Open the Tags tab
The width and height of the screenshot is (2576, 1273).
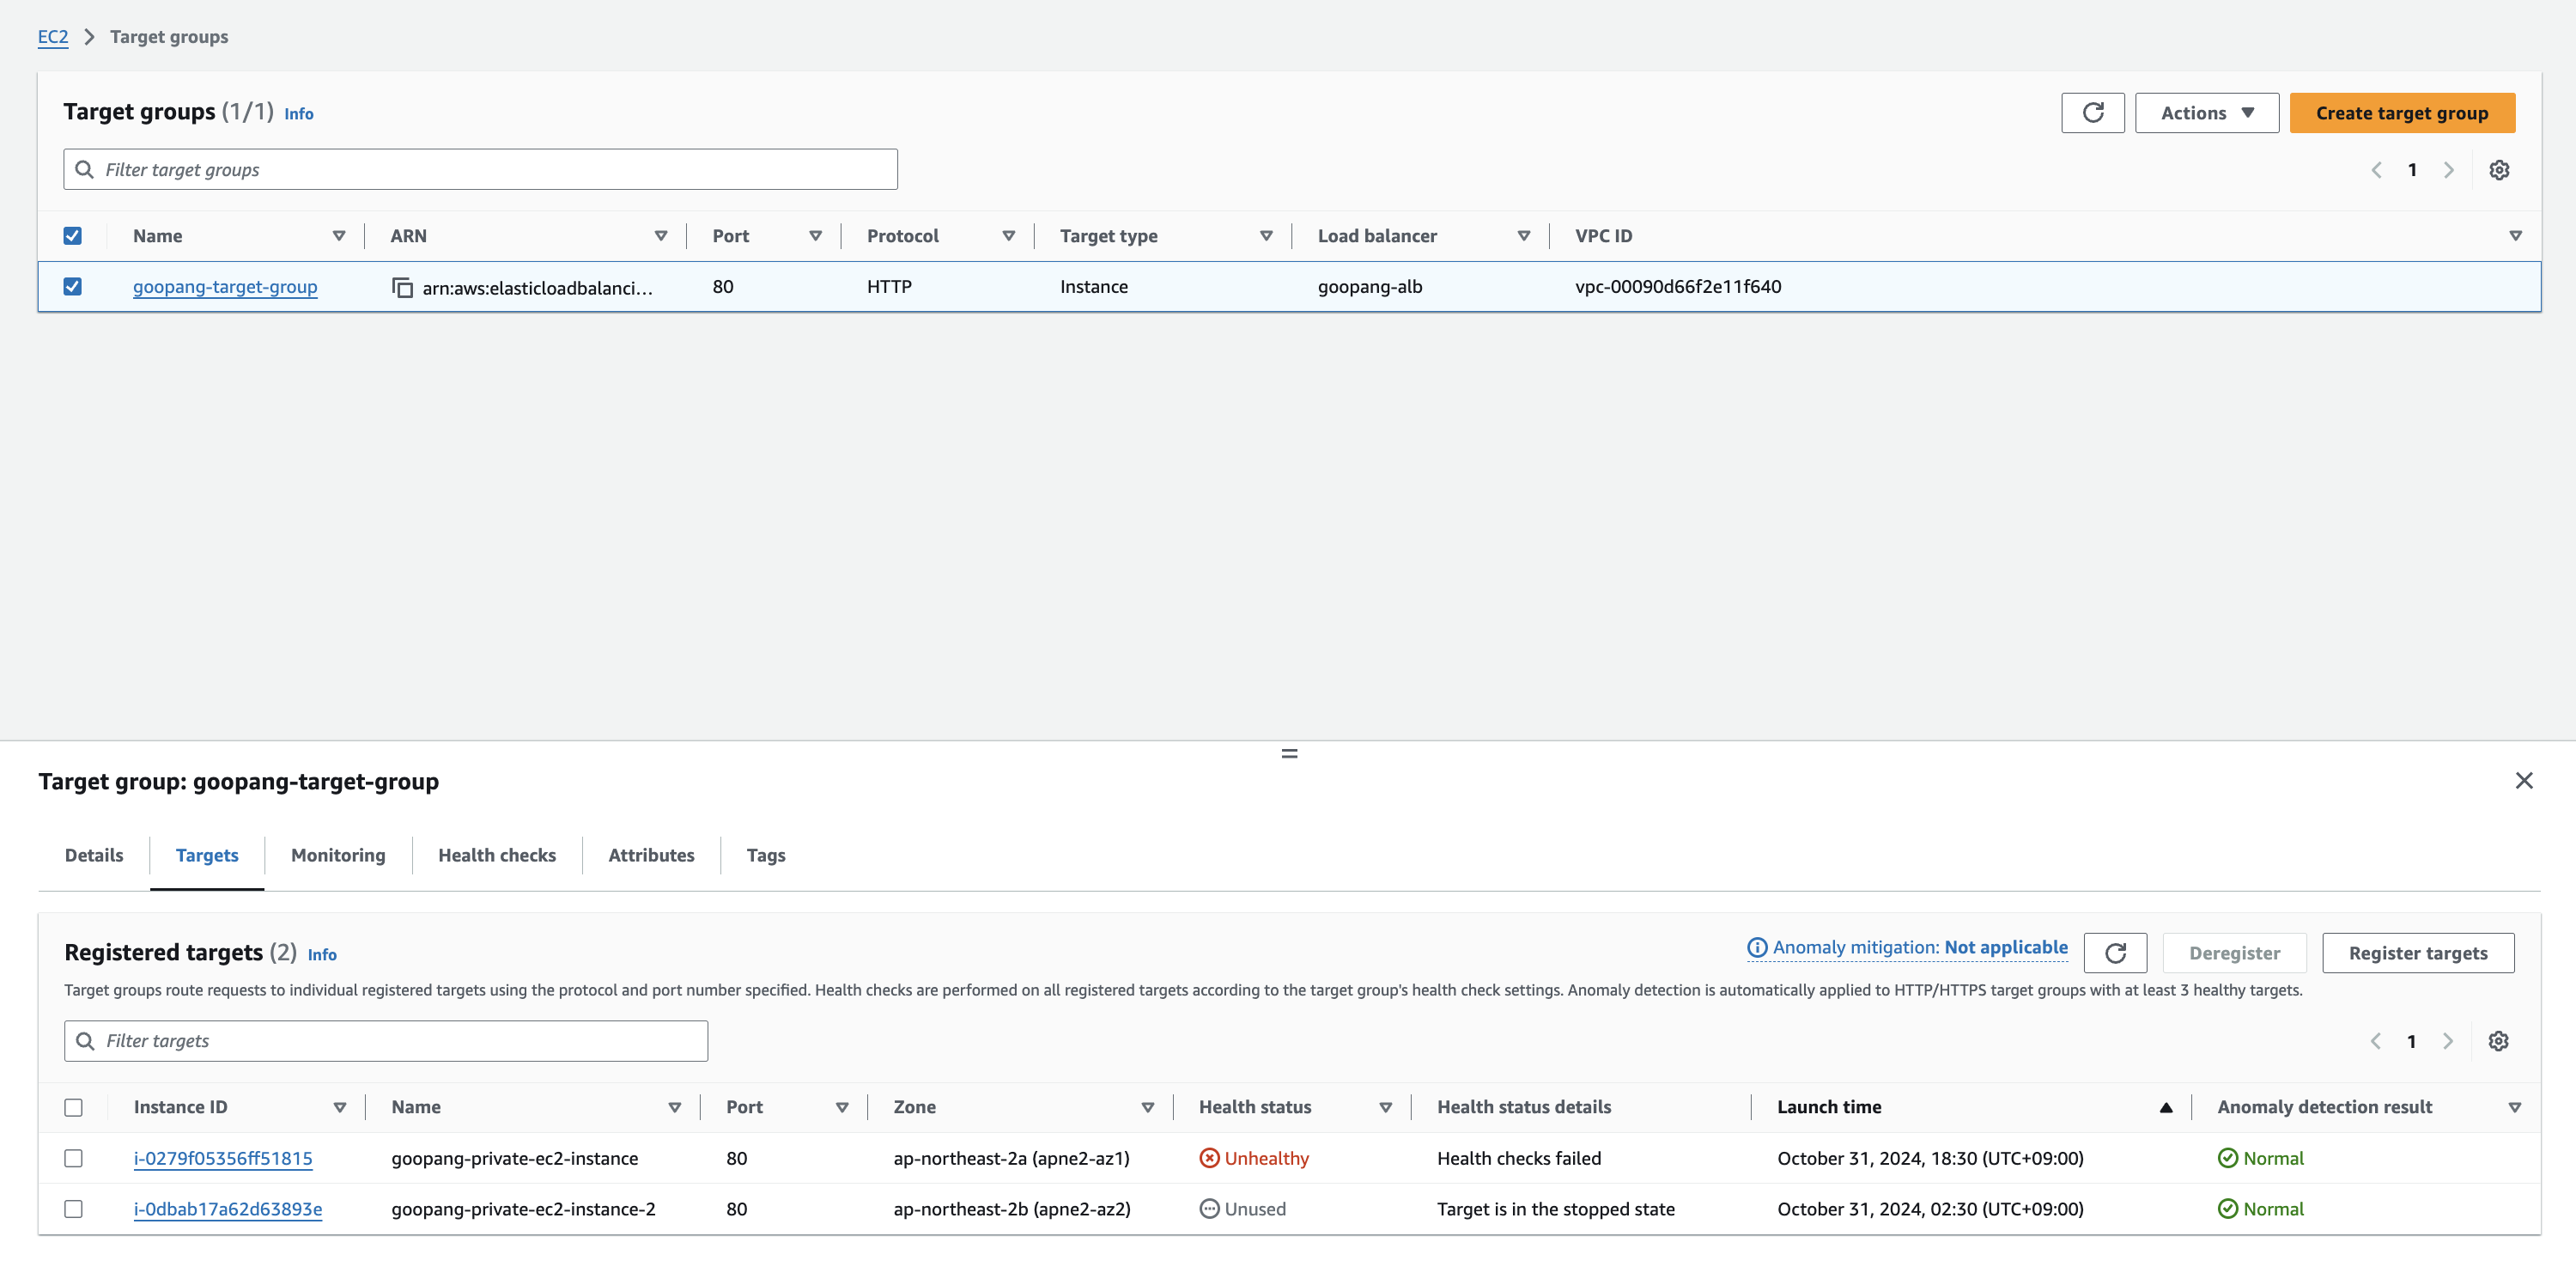766,855
